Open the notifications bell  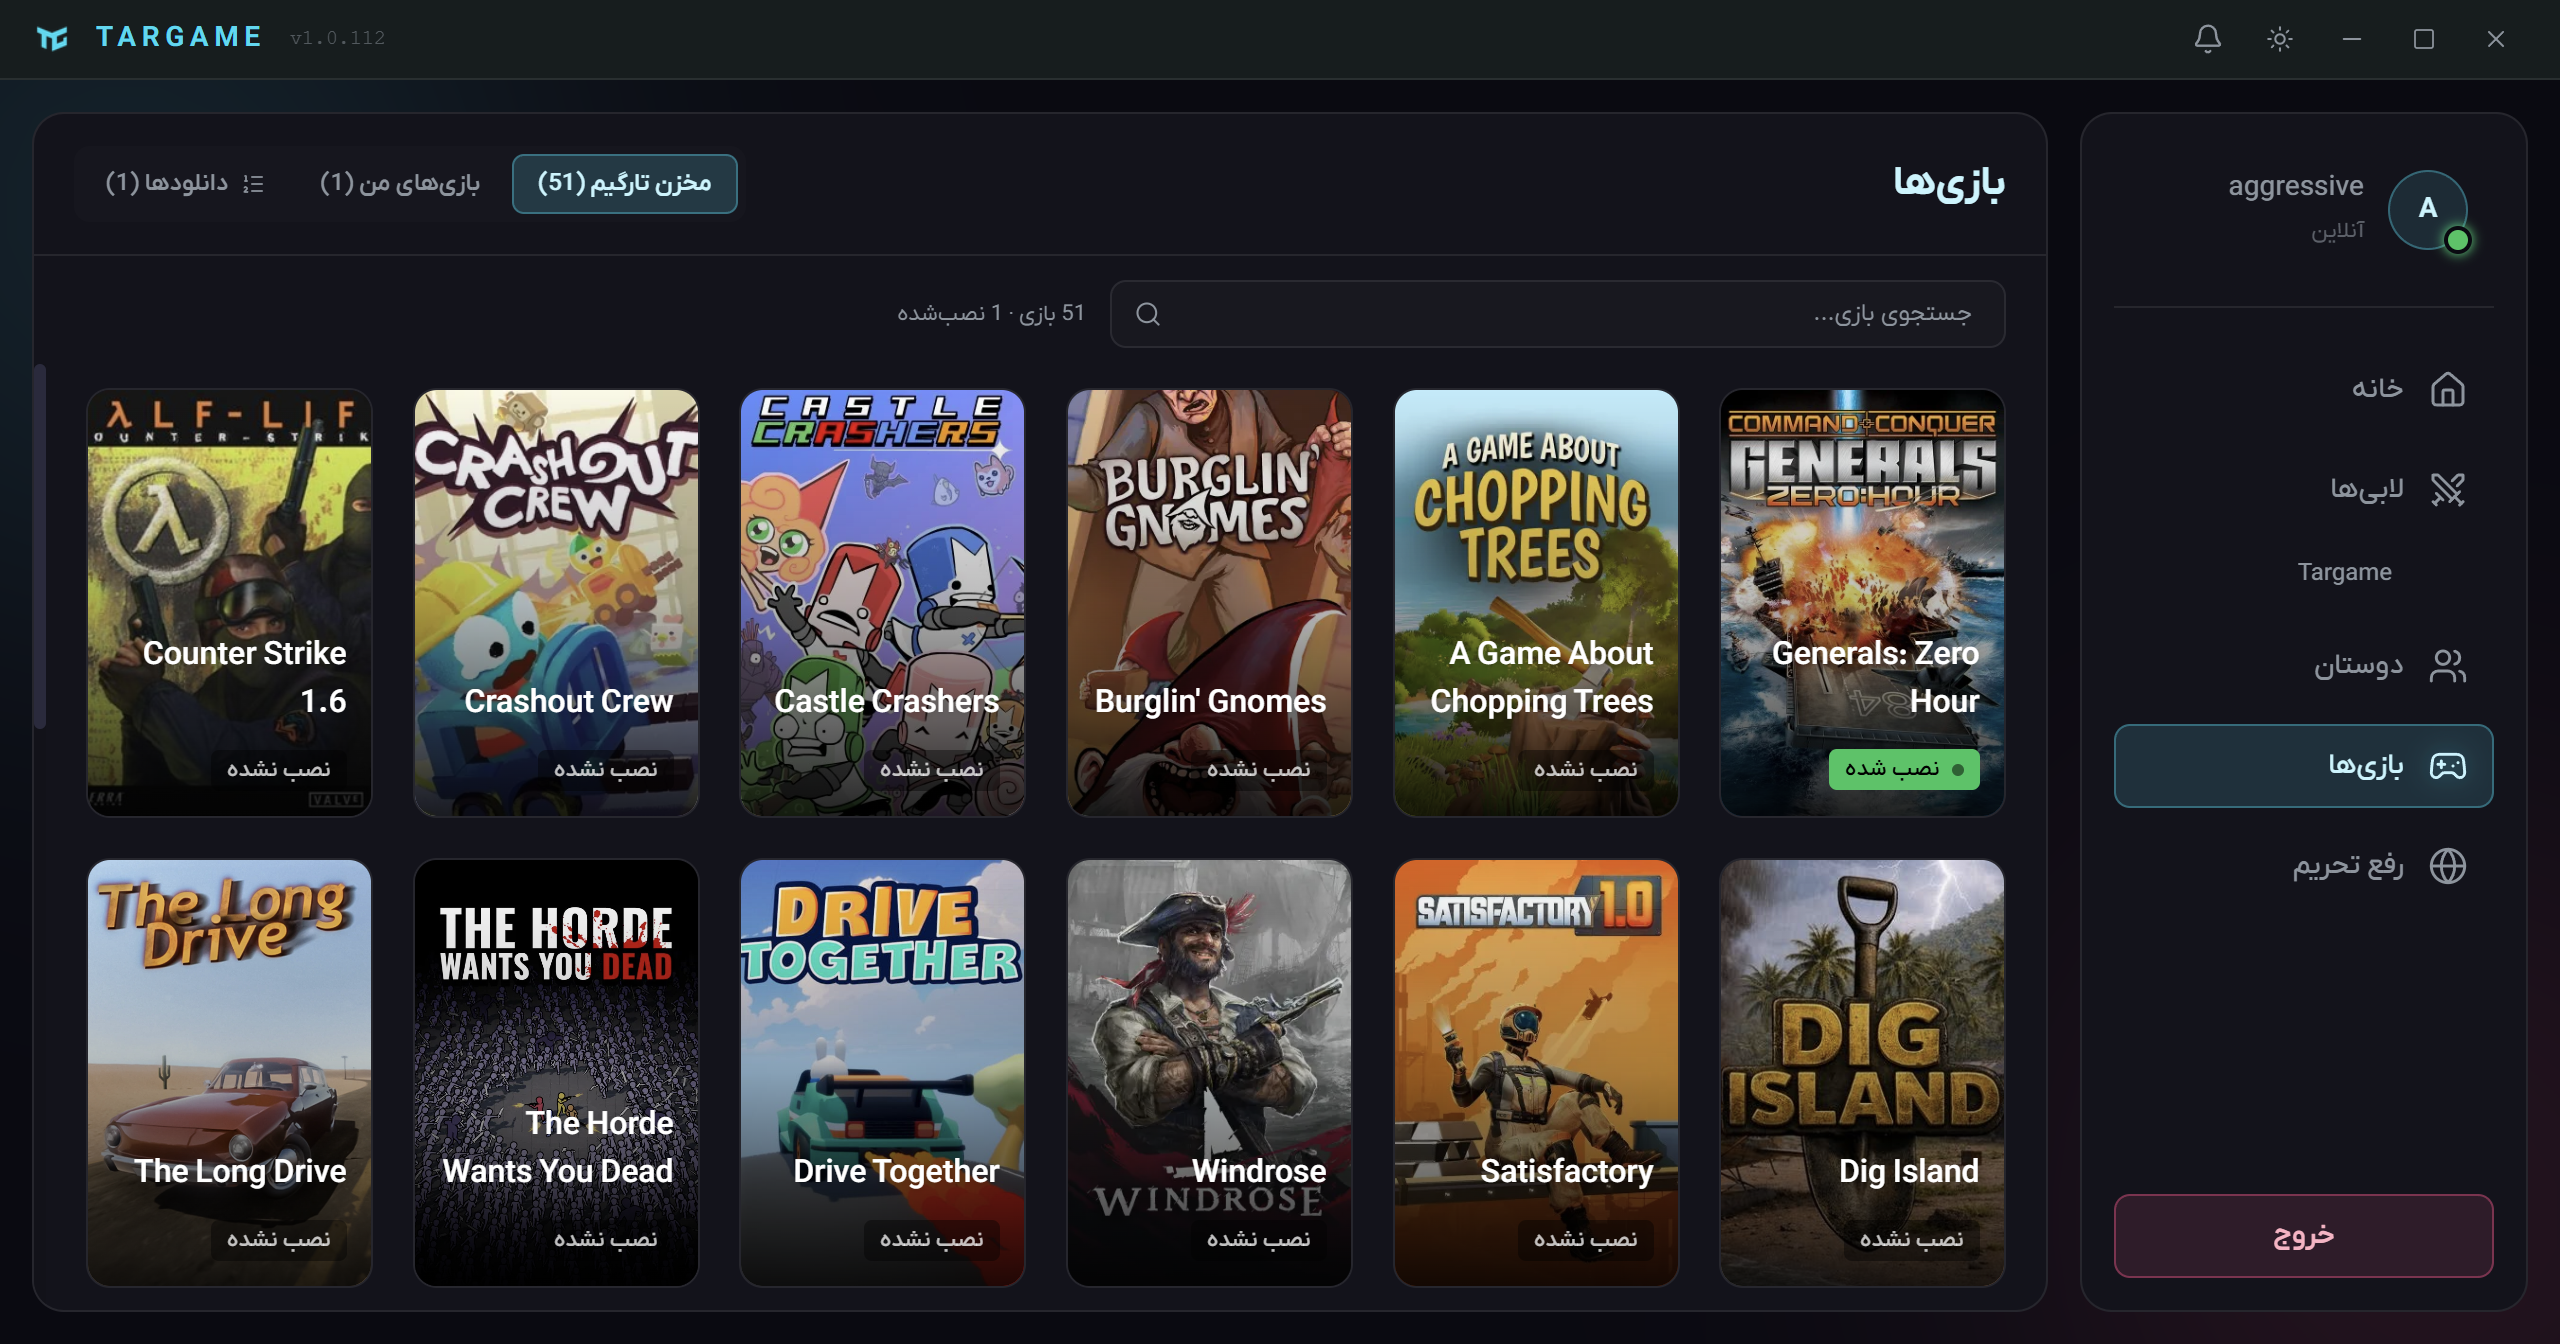[2207, 39]
